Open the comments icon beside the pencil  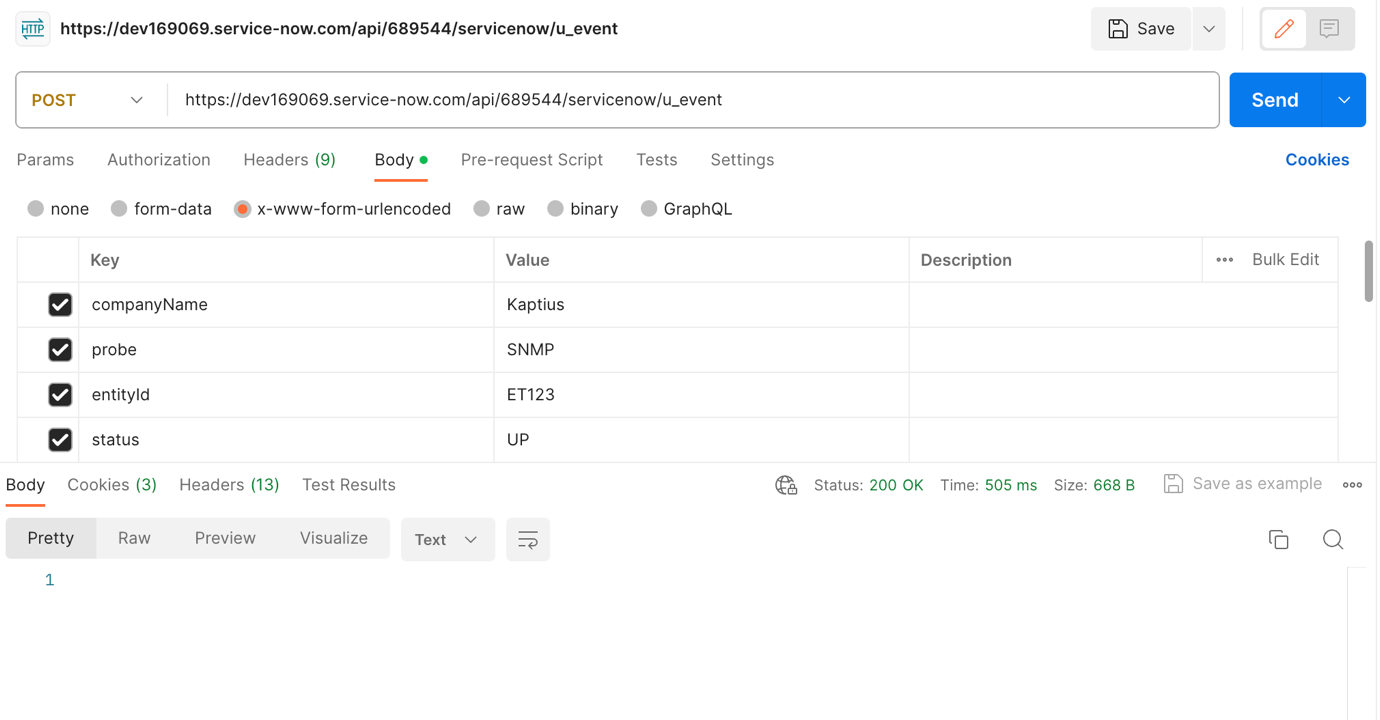[x=1329, y=28]
